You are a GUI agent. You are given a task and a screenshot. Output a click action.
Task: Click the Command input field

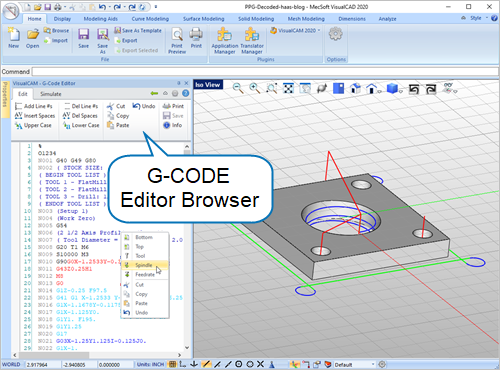point(265,72)
